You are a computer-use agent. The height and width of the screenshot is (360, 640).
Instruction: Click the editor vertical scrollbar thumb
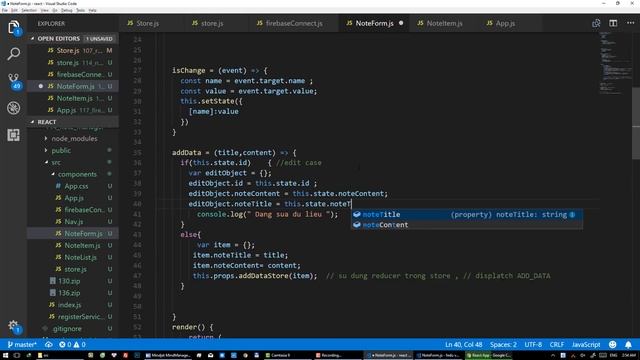click(636, 123)
